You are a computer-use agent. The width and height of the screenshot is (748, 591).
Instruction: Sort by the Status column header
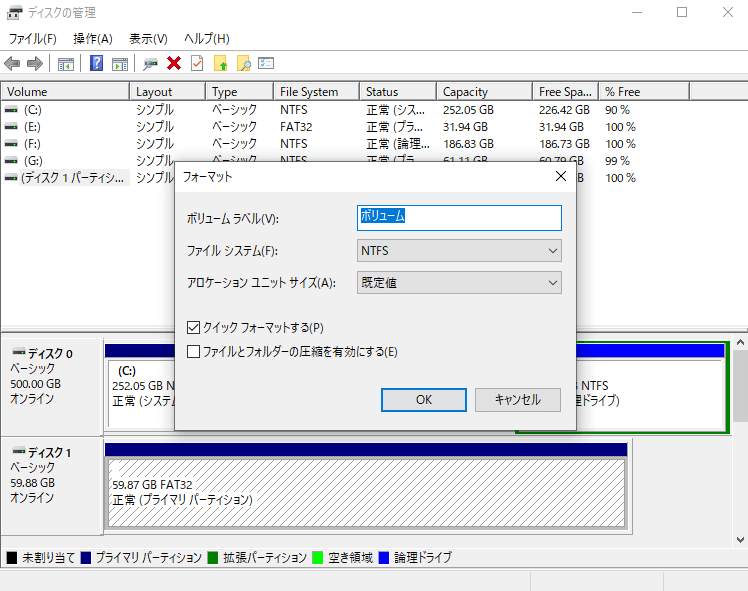(398, 92)
